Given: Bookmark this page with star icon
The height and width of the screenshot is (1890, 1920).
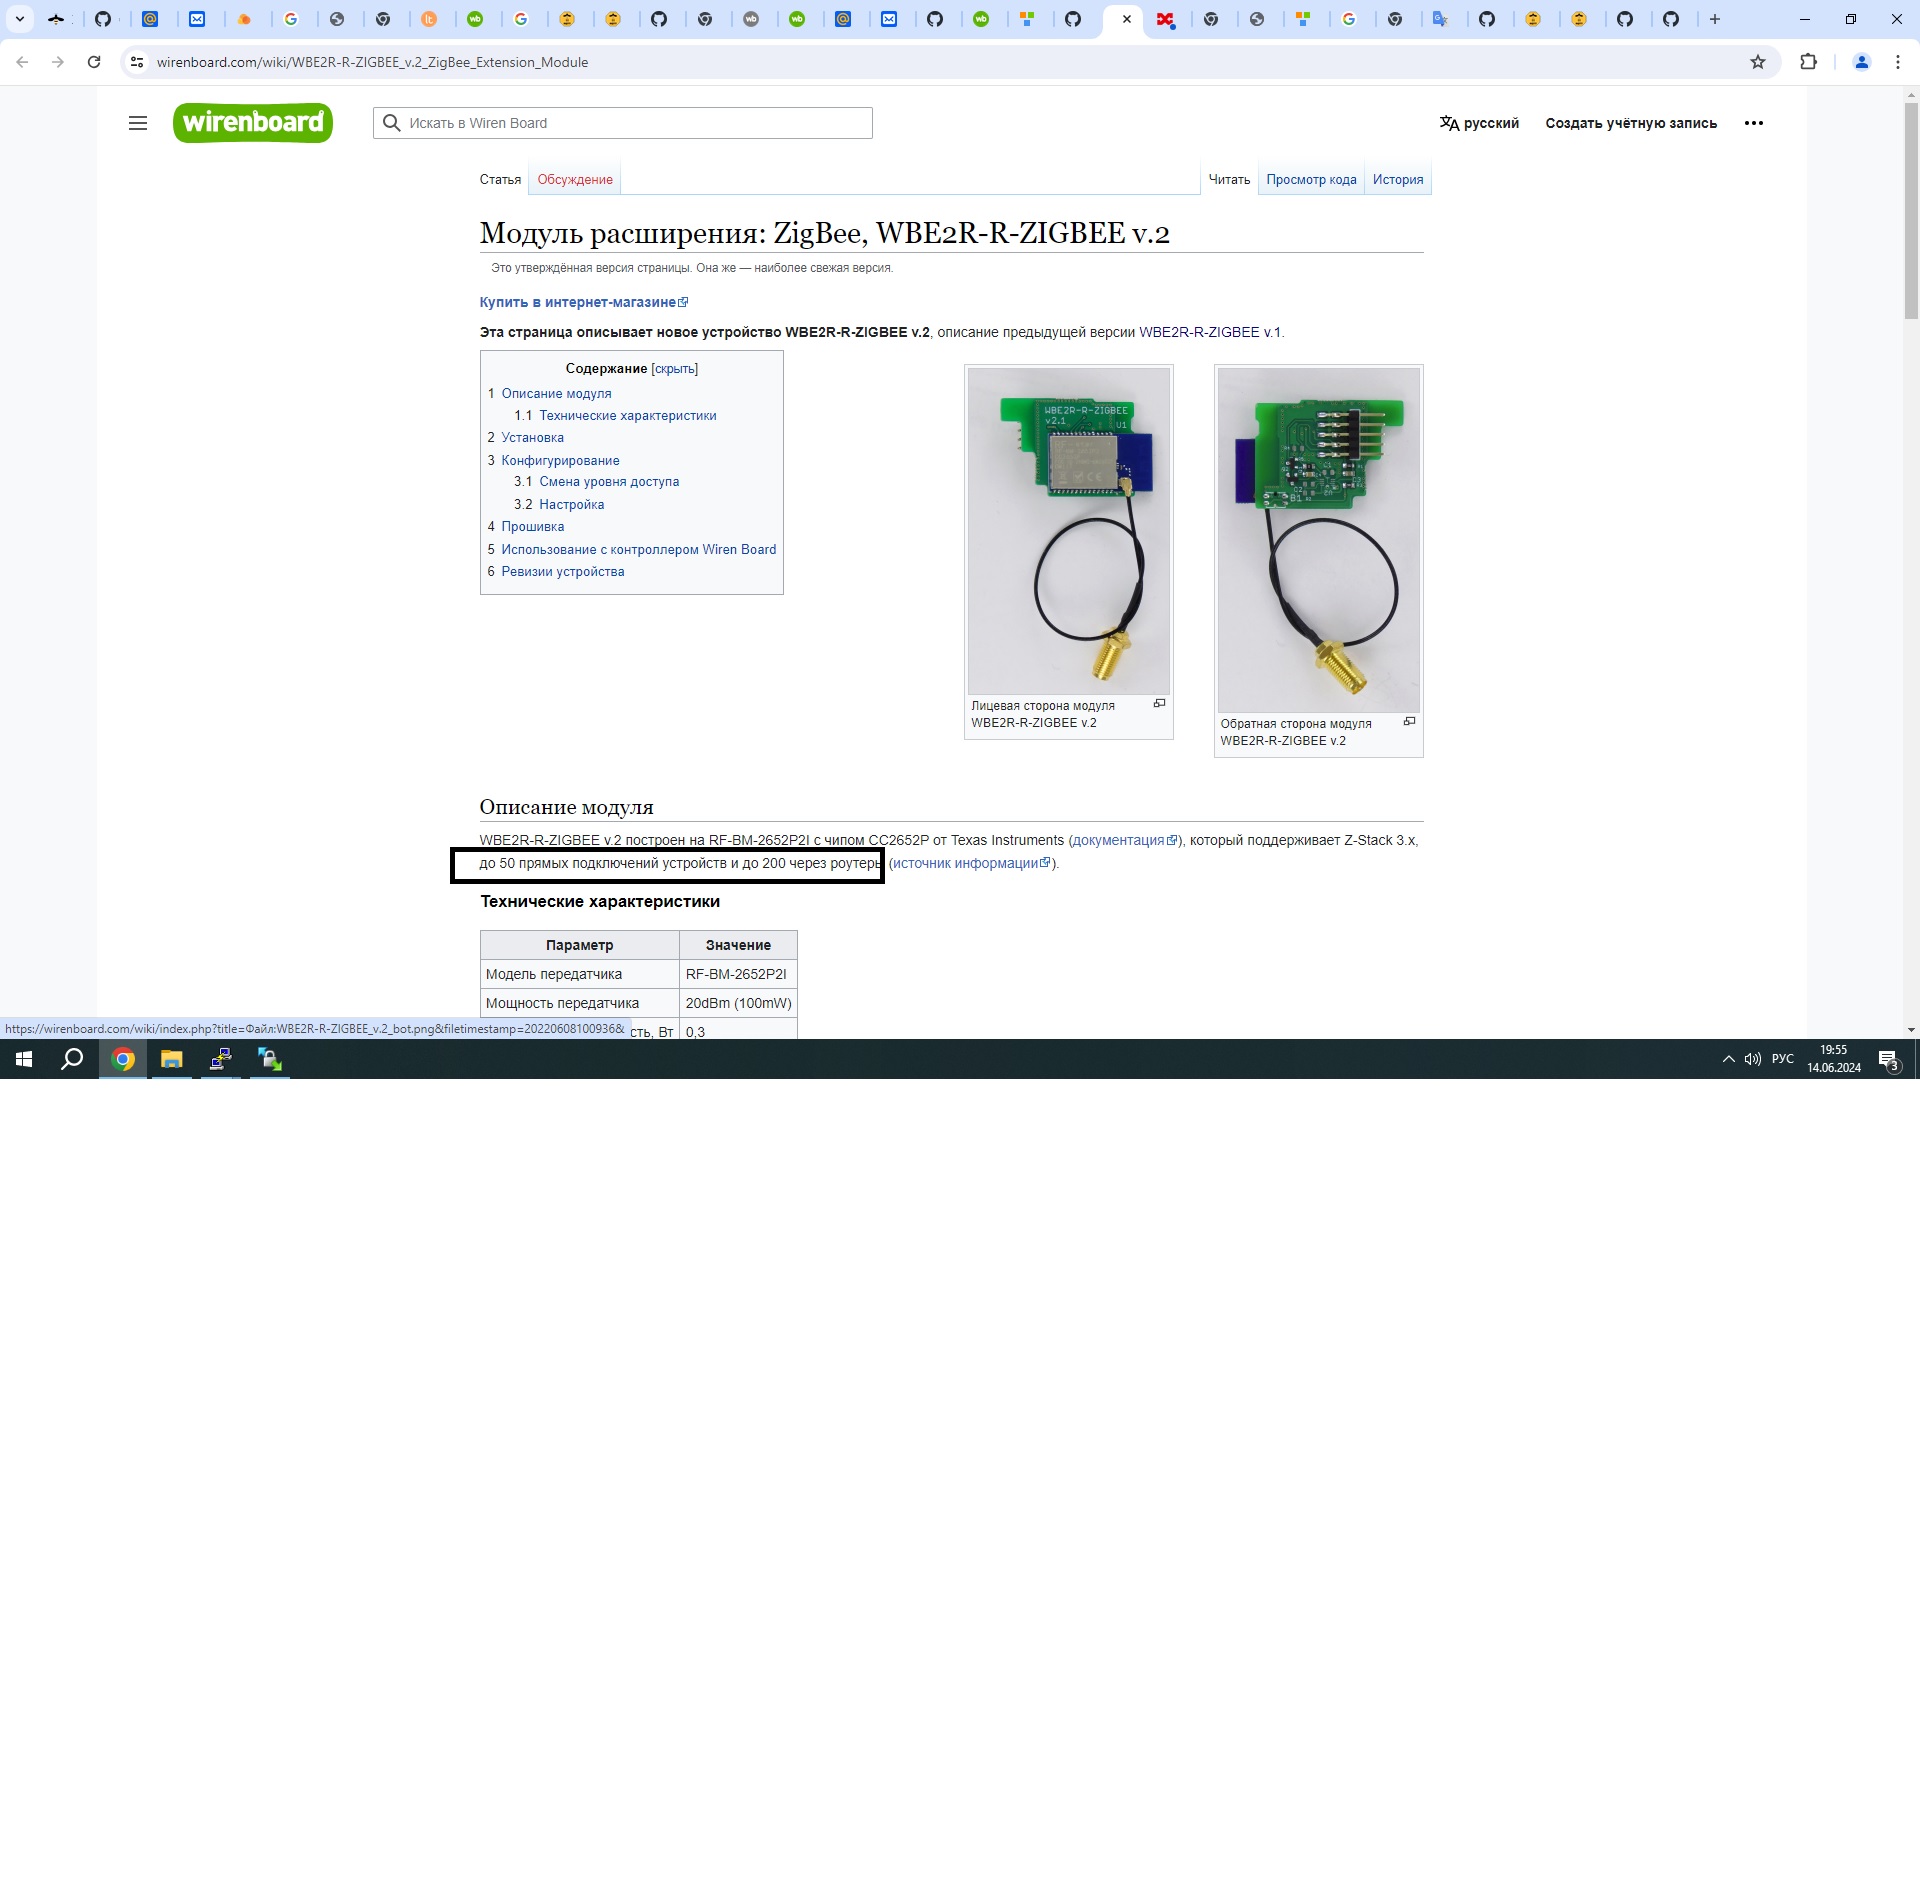Looking at the screenshot, I should (1758, 62).
